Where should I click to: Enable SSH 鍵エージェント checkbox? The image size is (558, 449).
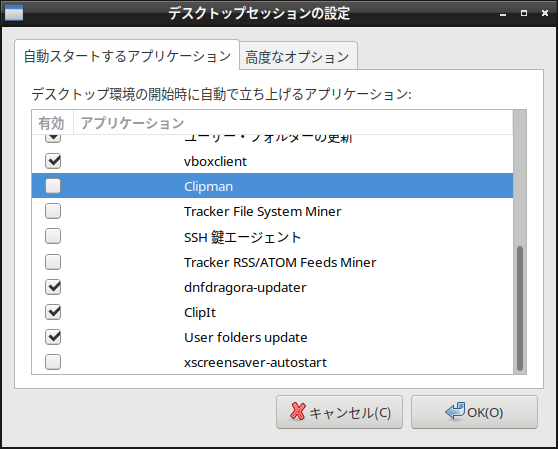click(x=53, y=236)
